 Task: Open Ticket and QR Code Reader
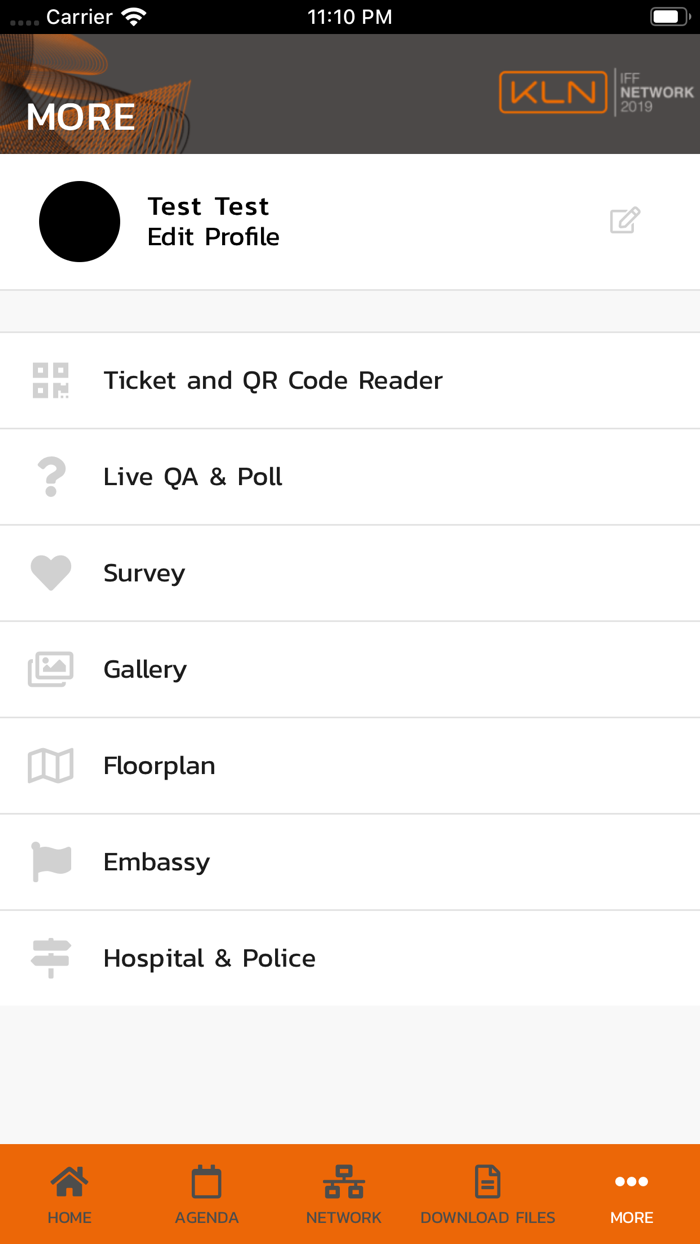pyautogui.click(x=273, y=381)
